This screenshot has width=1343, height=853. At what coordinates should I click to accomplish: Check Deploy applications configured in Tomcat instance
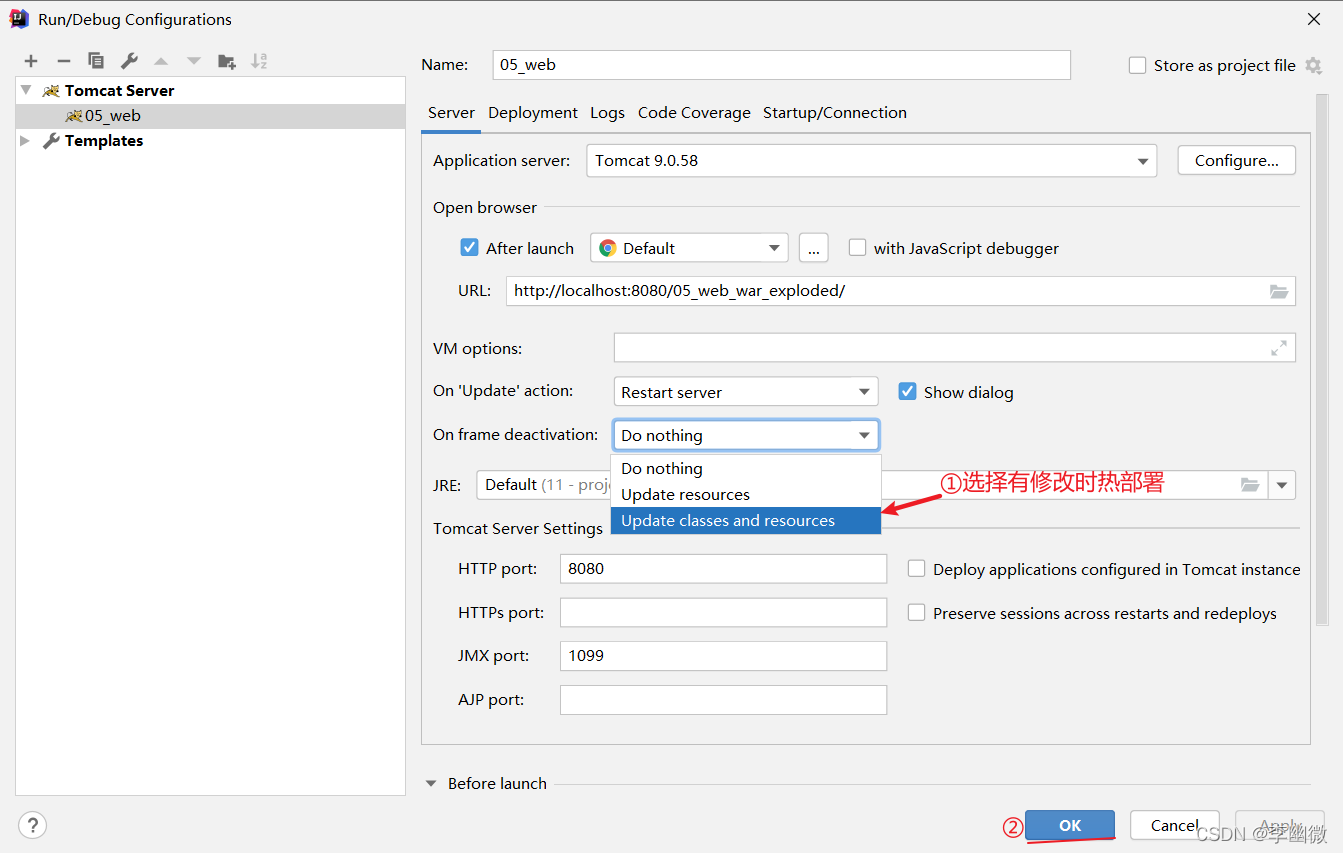click(x=916, y=568)
